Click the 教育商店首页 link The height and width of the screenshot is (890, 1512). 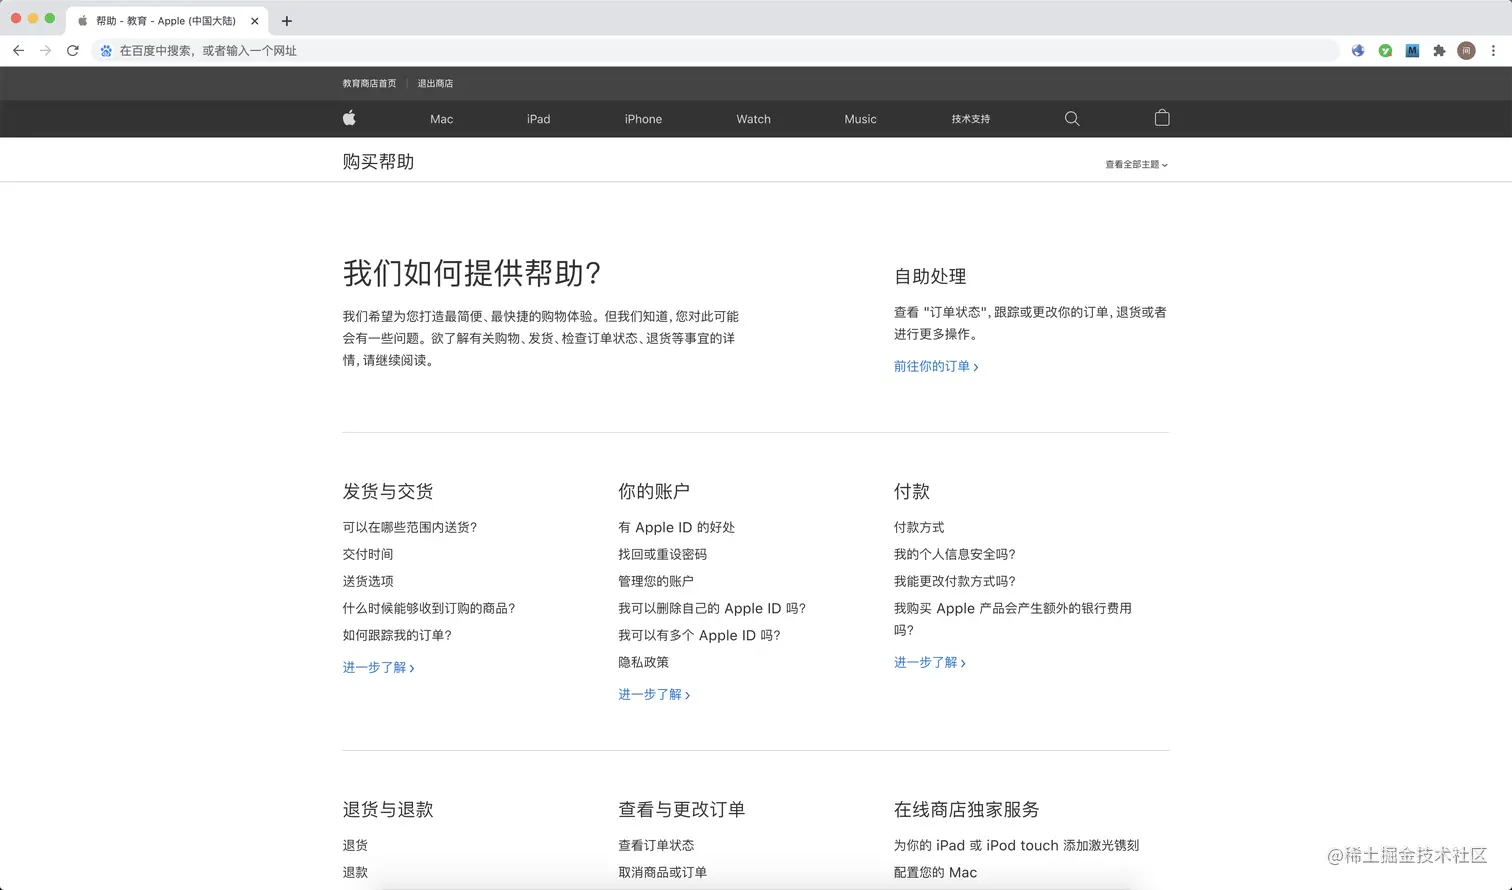tap(369, 84)
